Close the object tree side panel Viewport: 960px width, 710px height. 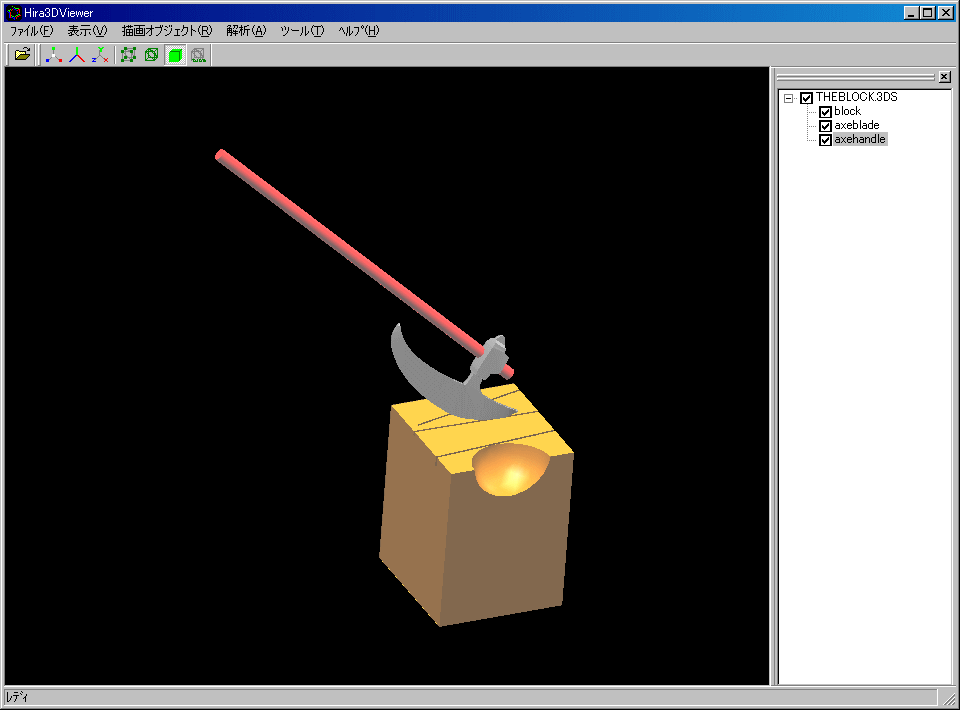945,77
